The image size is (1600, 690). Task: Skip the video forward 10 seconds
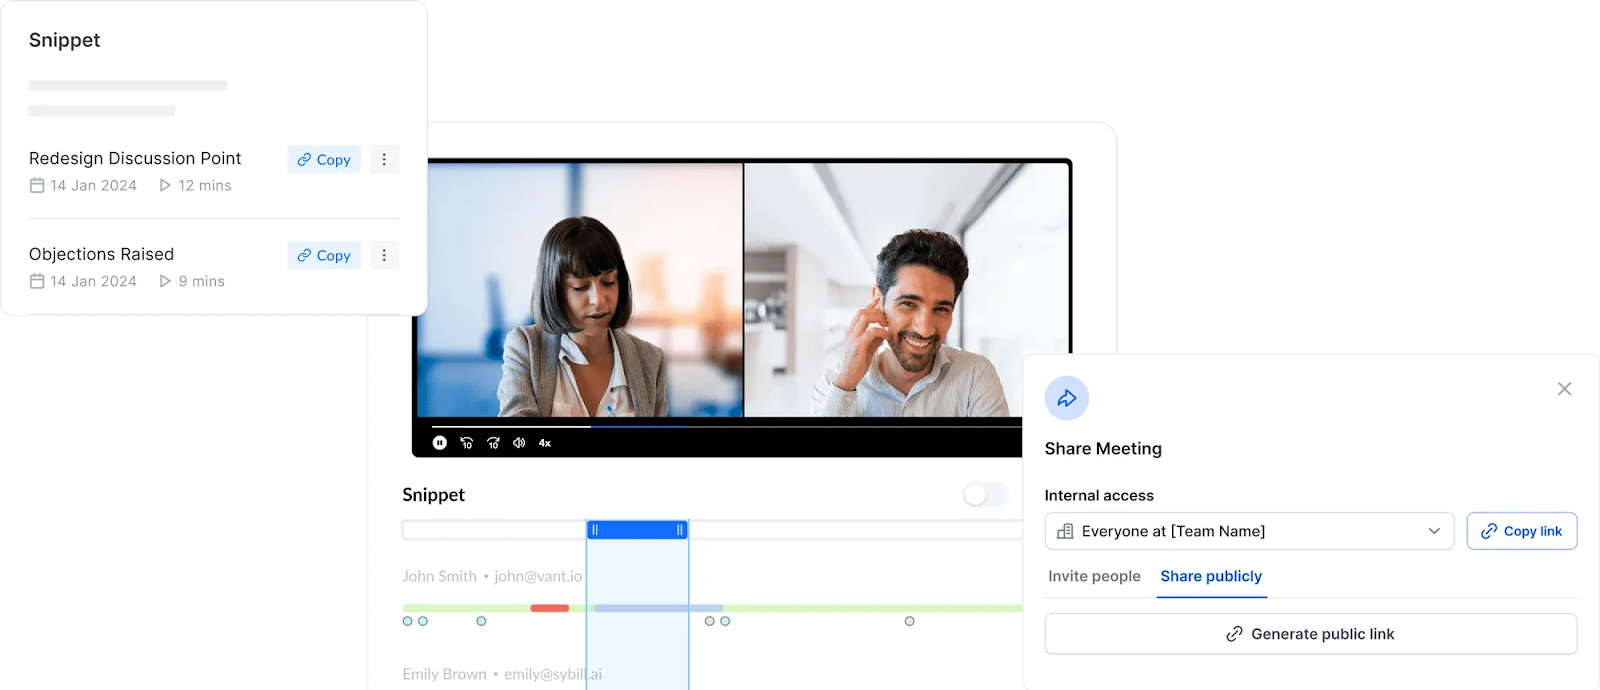[x=493, y=443]
